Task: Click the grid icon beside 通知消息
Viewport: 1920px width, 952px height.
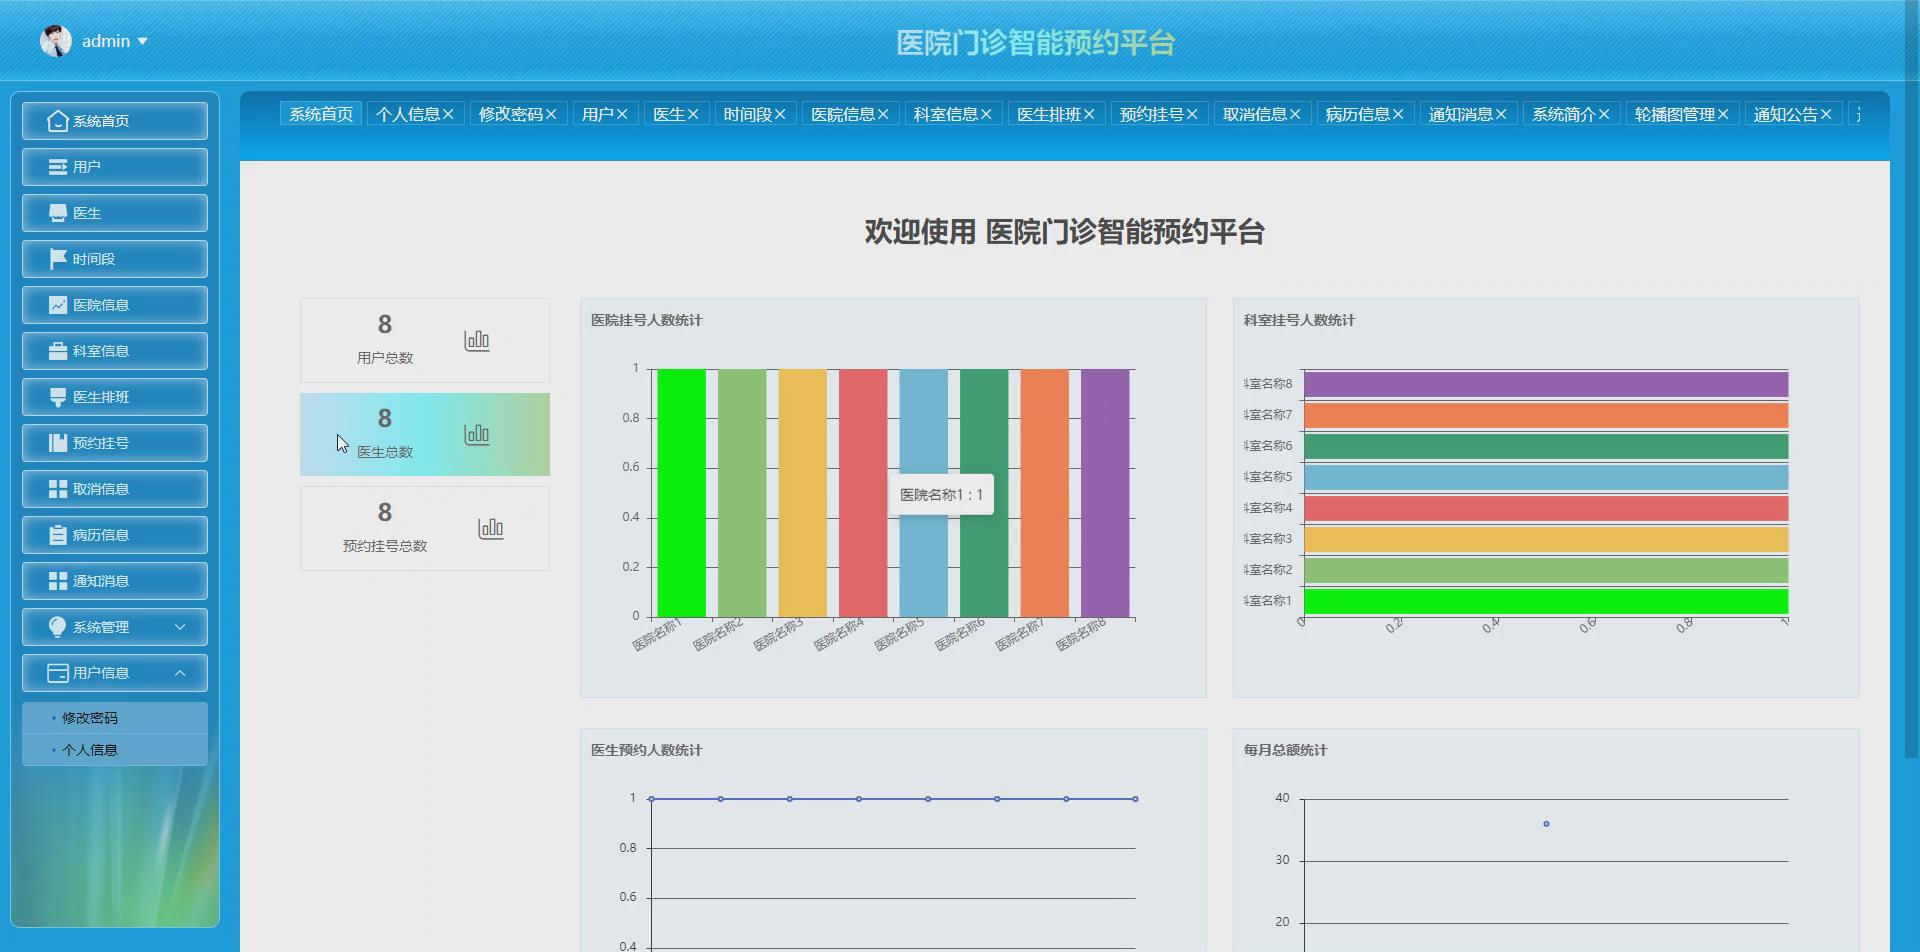Action: (58, 581)
